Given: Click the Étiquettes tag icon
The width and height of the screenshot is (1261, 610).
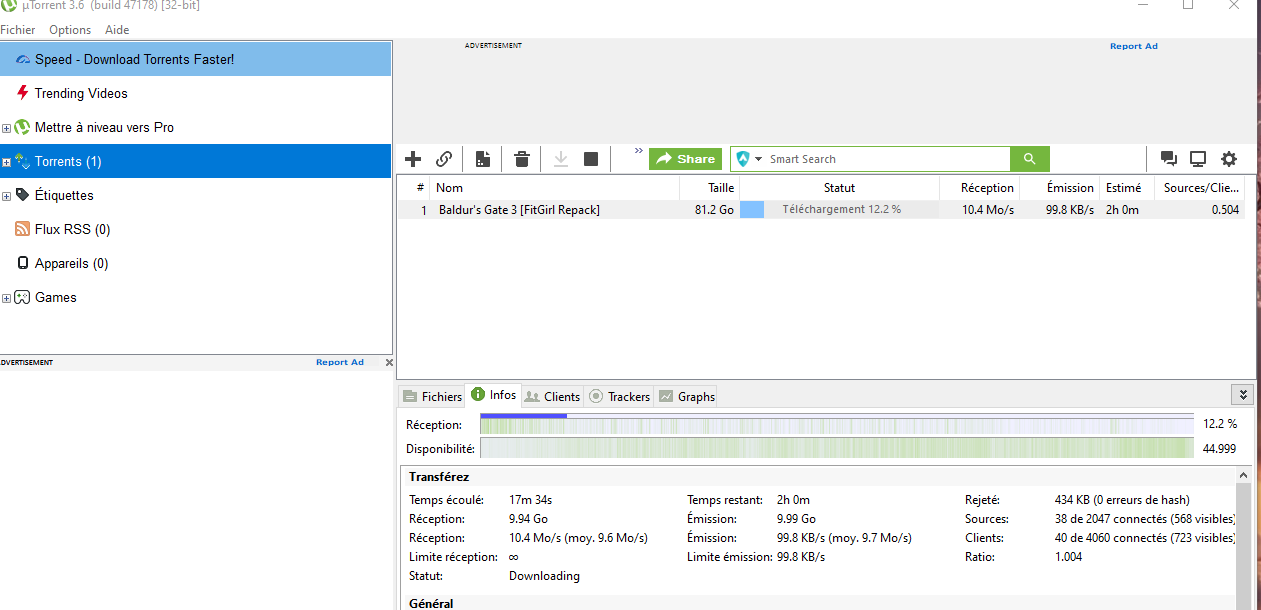Looking at the screenshot, I should 22,195.
